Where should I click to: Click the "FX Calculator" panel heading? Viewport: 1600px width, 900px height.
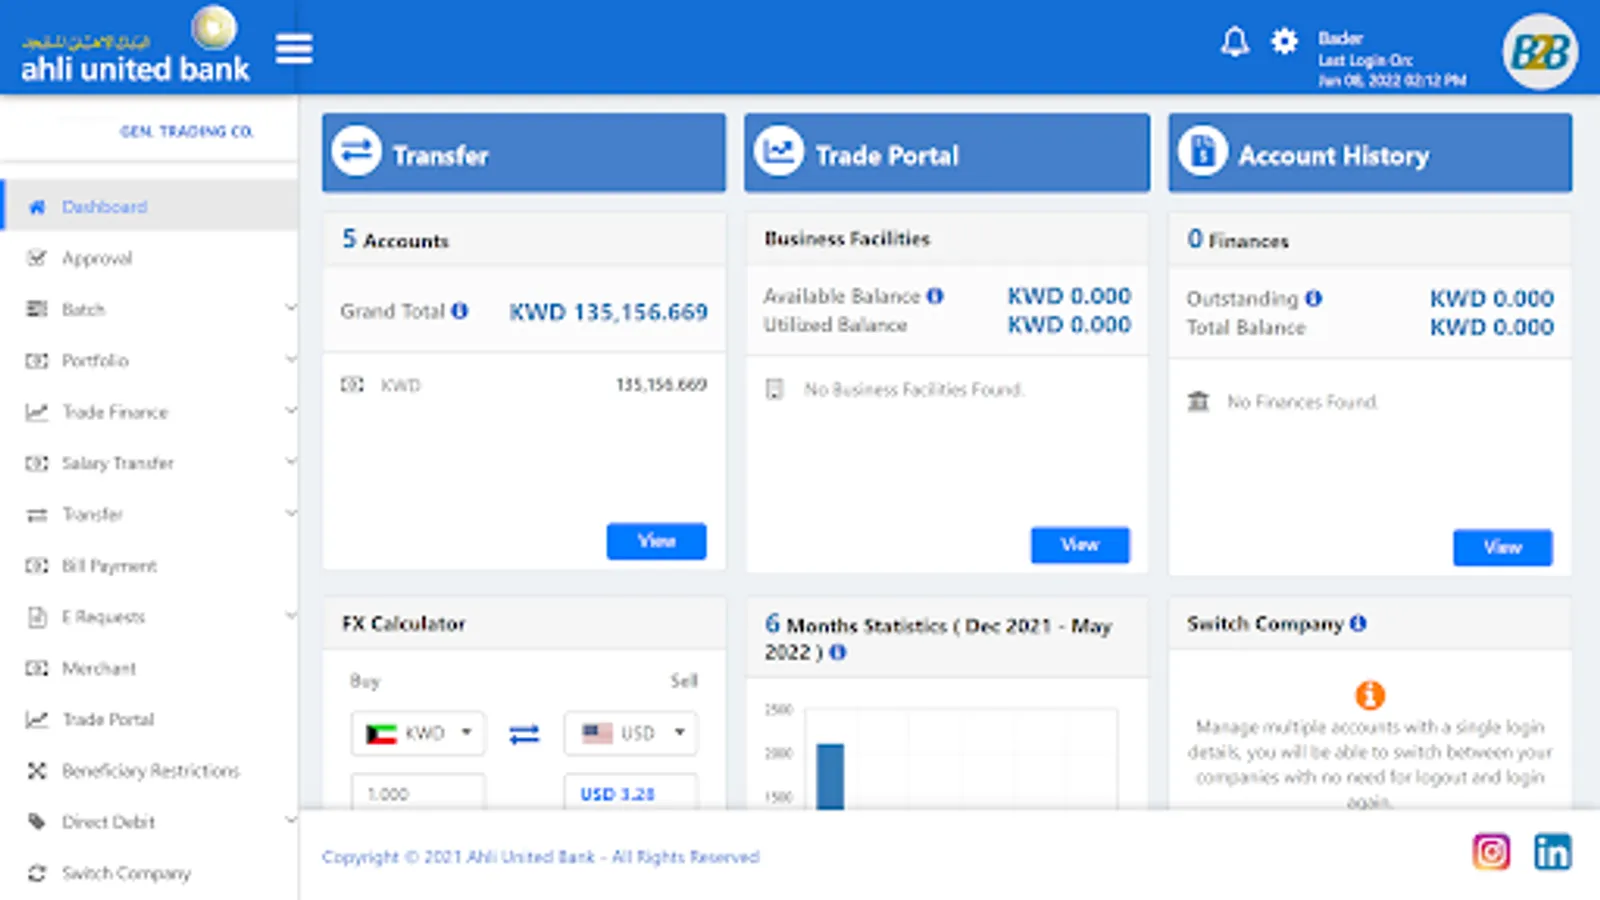click(404, 623)
